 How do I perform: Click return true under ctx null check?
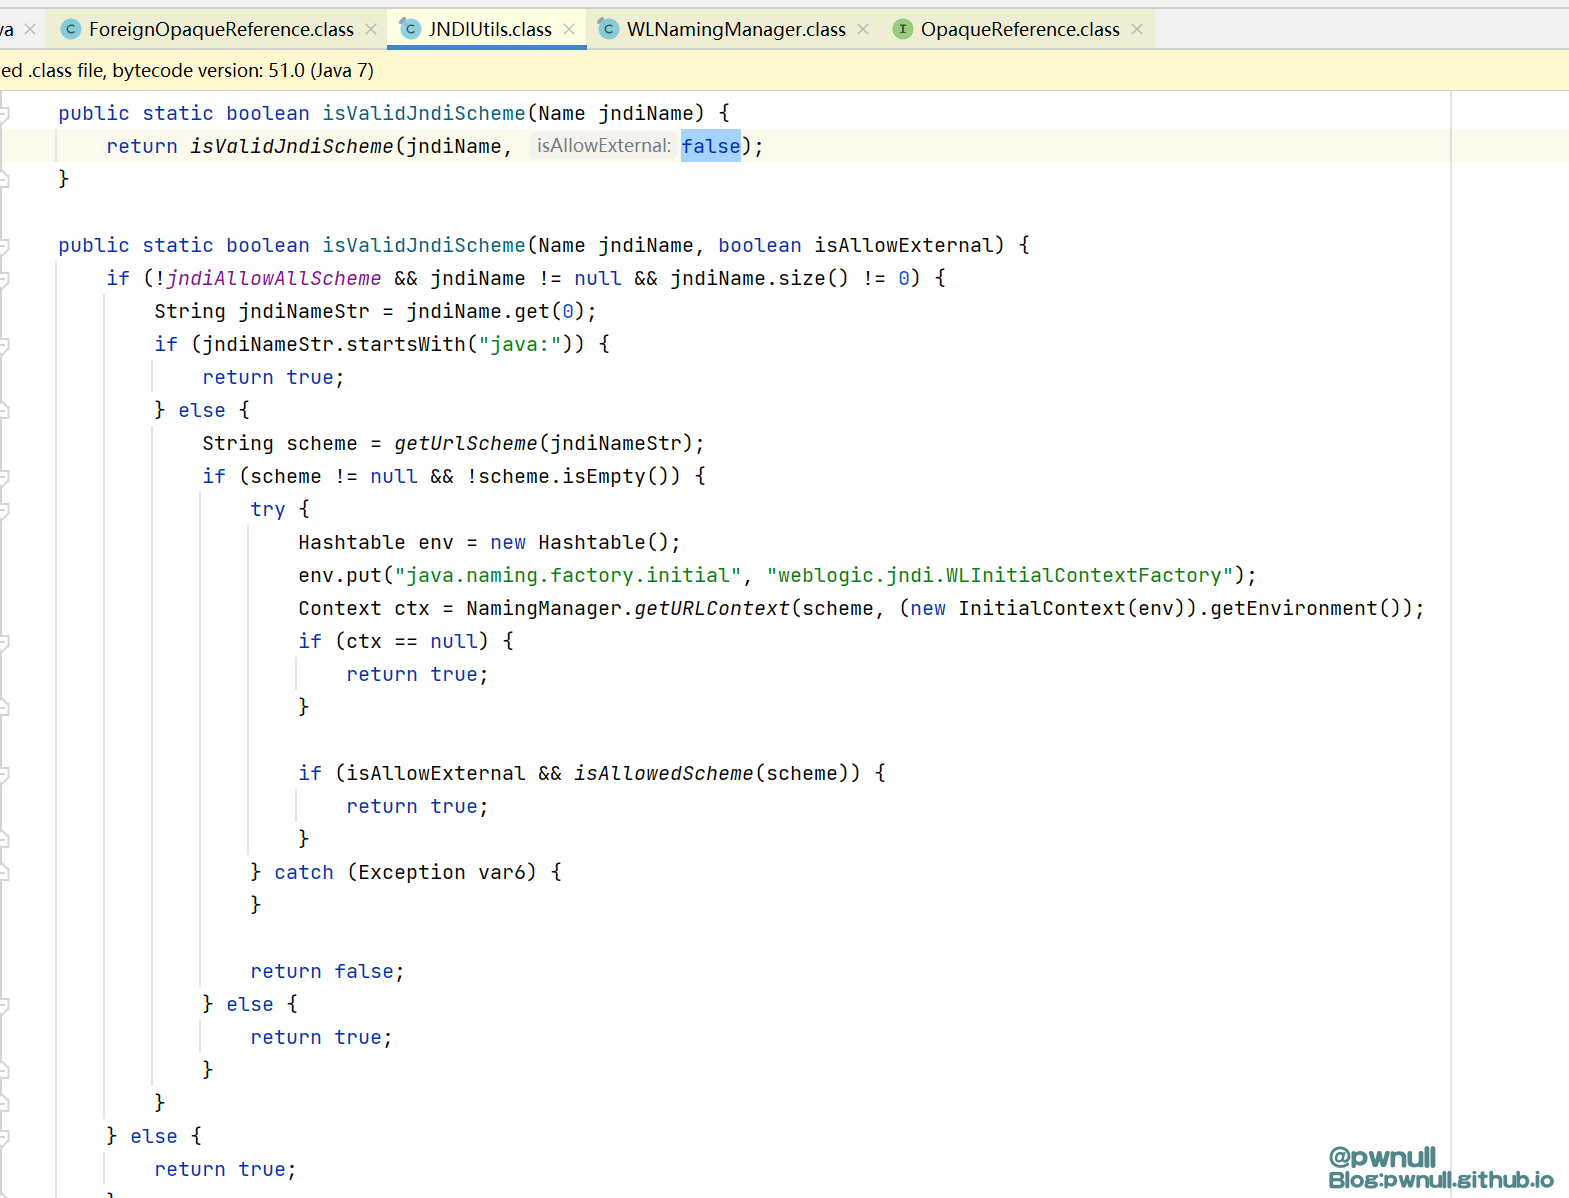tap(417, 674)
